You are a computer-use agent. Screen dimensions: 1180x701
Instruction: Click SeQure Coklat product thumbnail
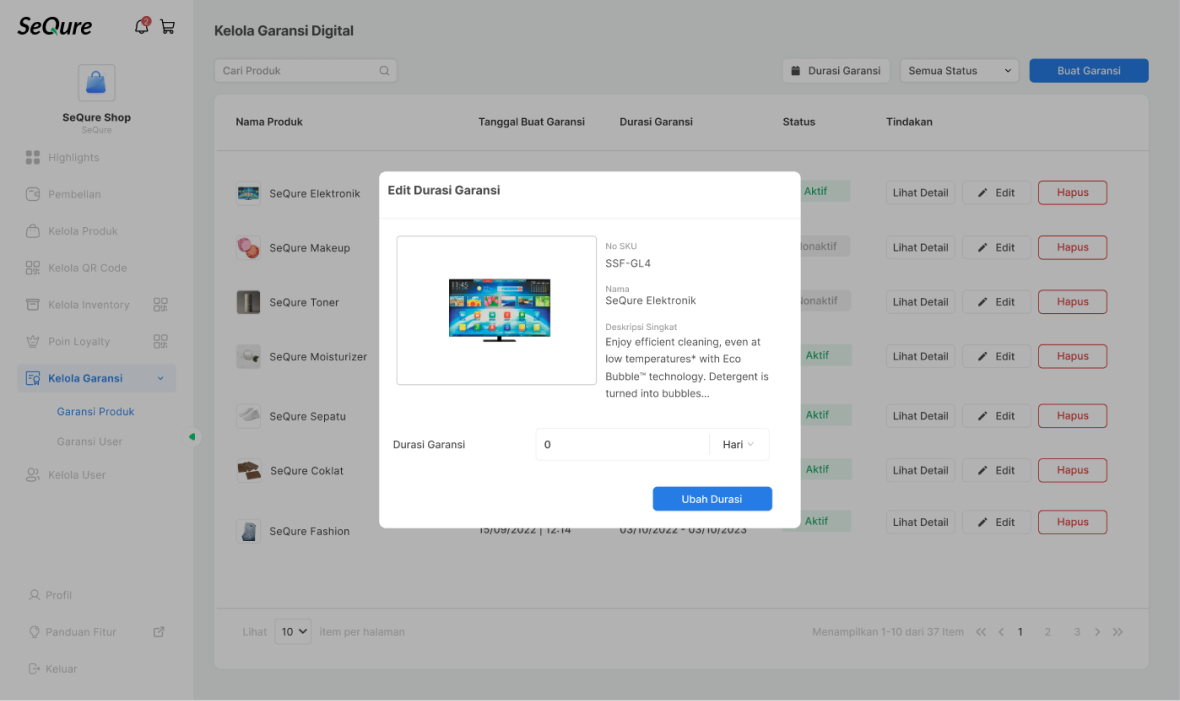(x=249, y=471)
